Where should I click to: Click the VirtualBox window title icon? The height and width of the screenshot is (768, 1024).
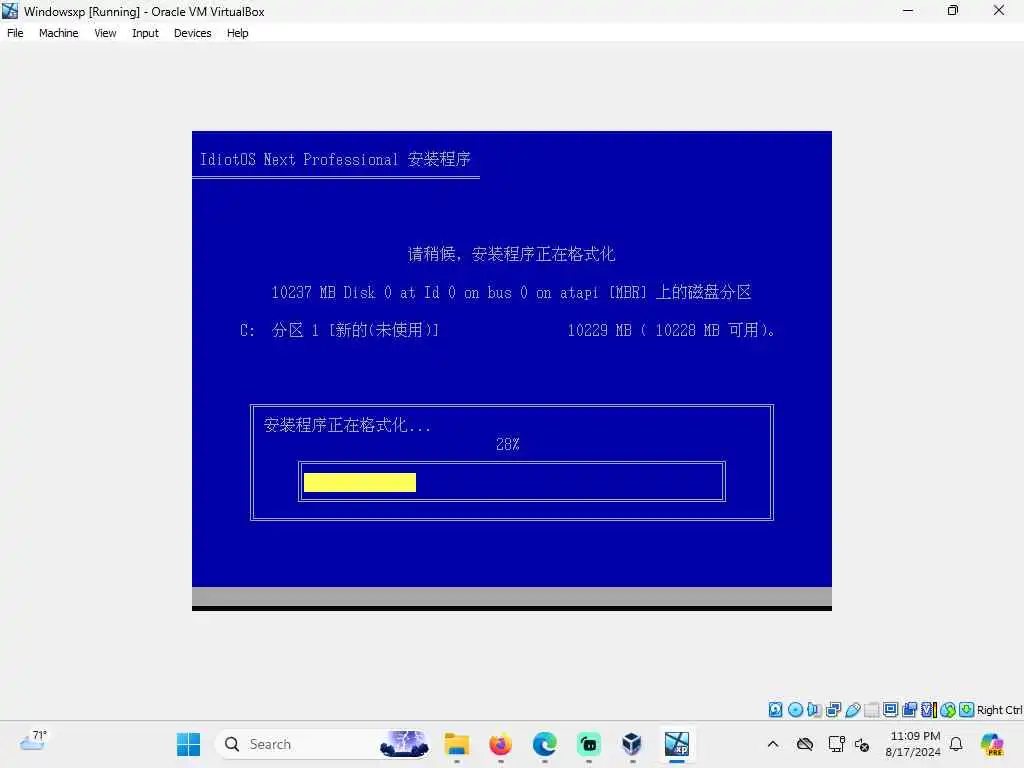(x=10, y=10)
